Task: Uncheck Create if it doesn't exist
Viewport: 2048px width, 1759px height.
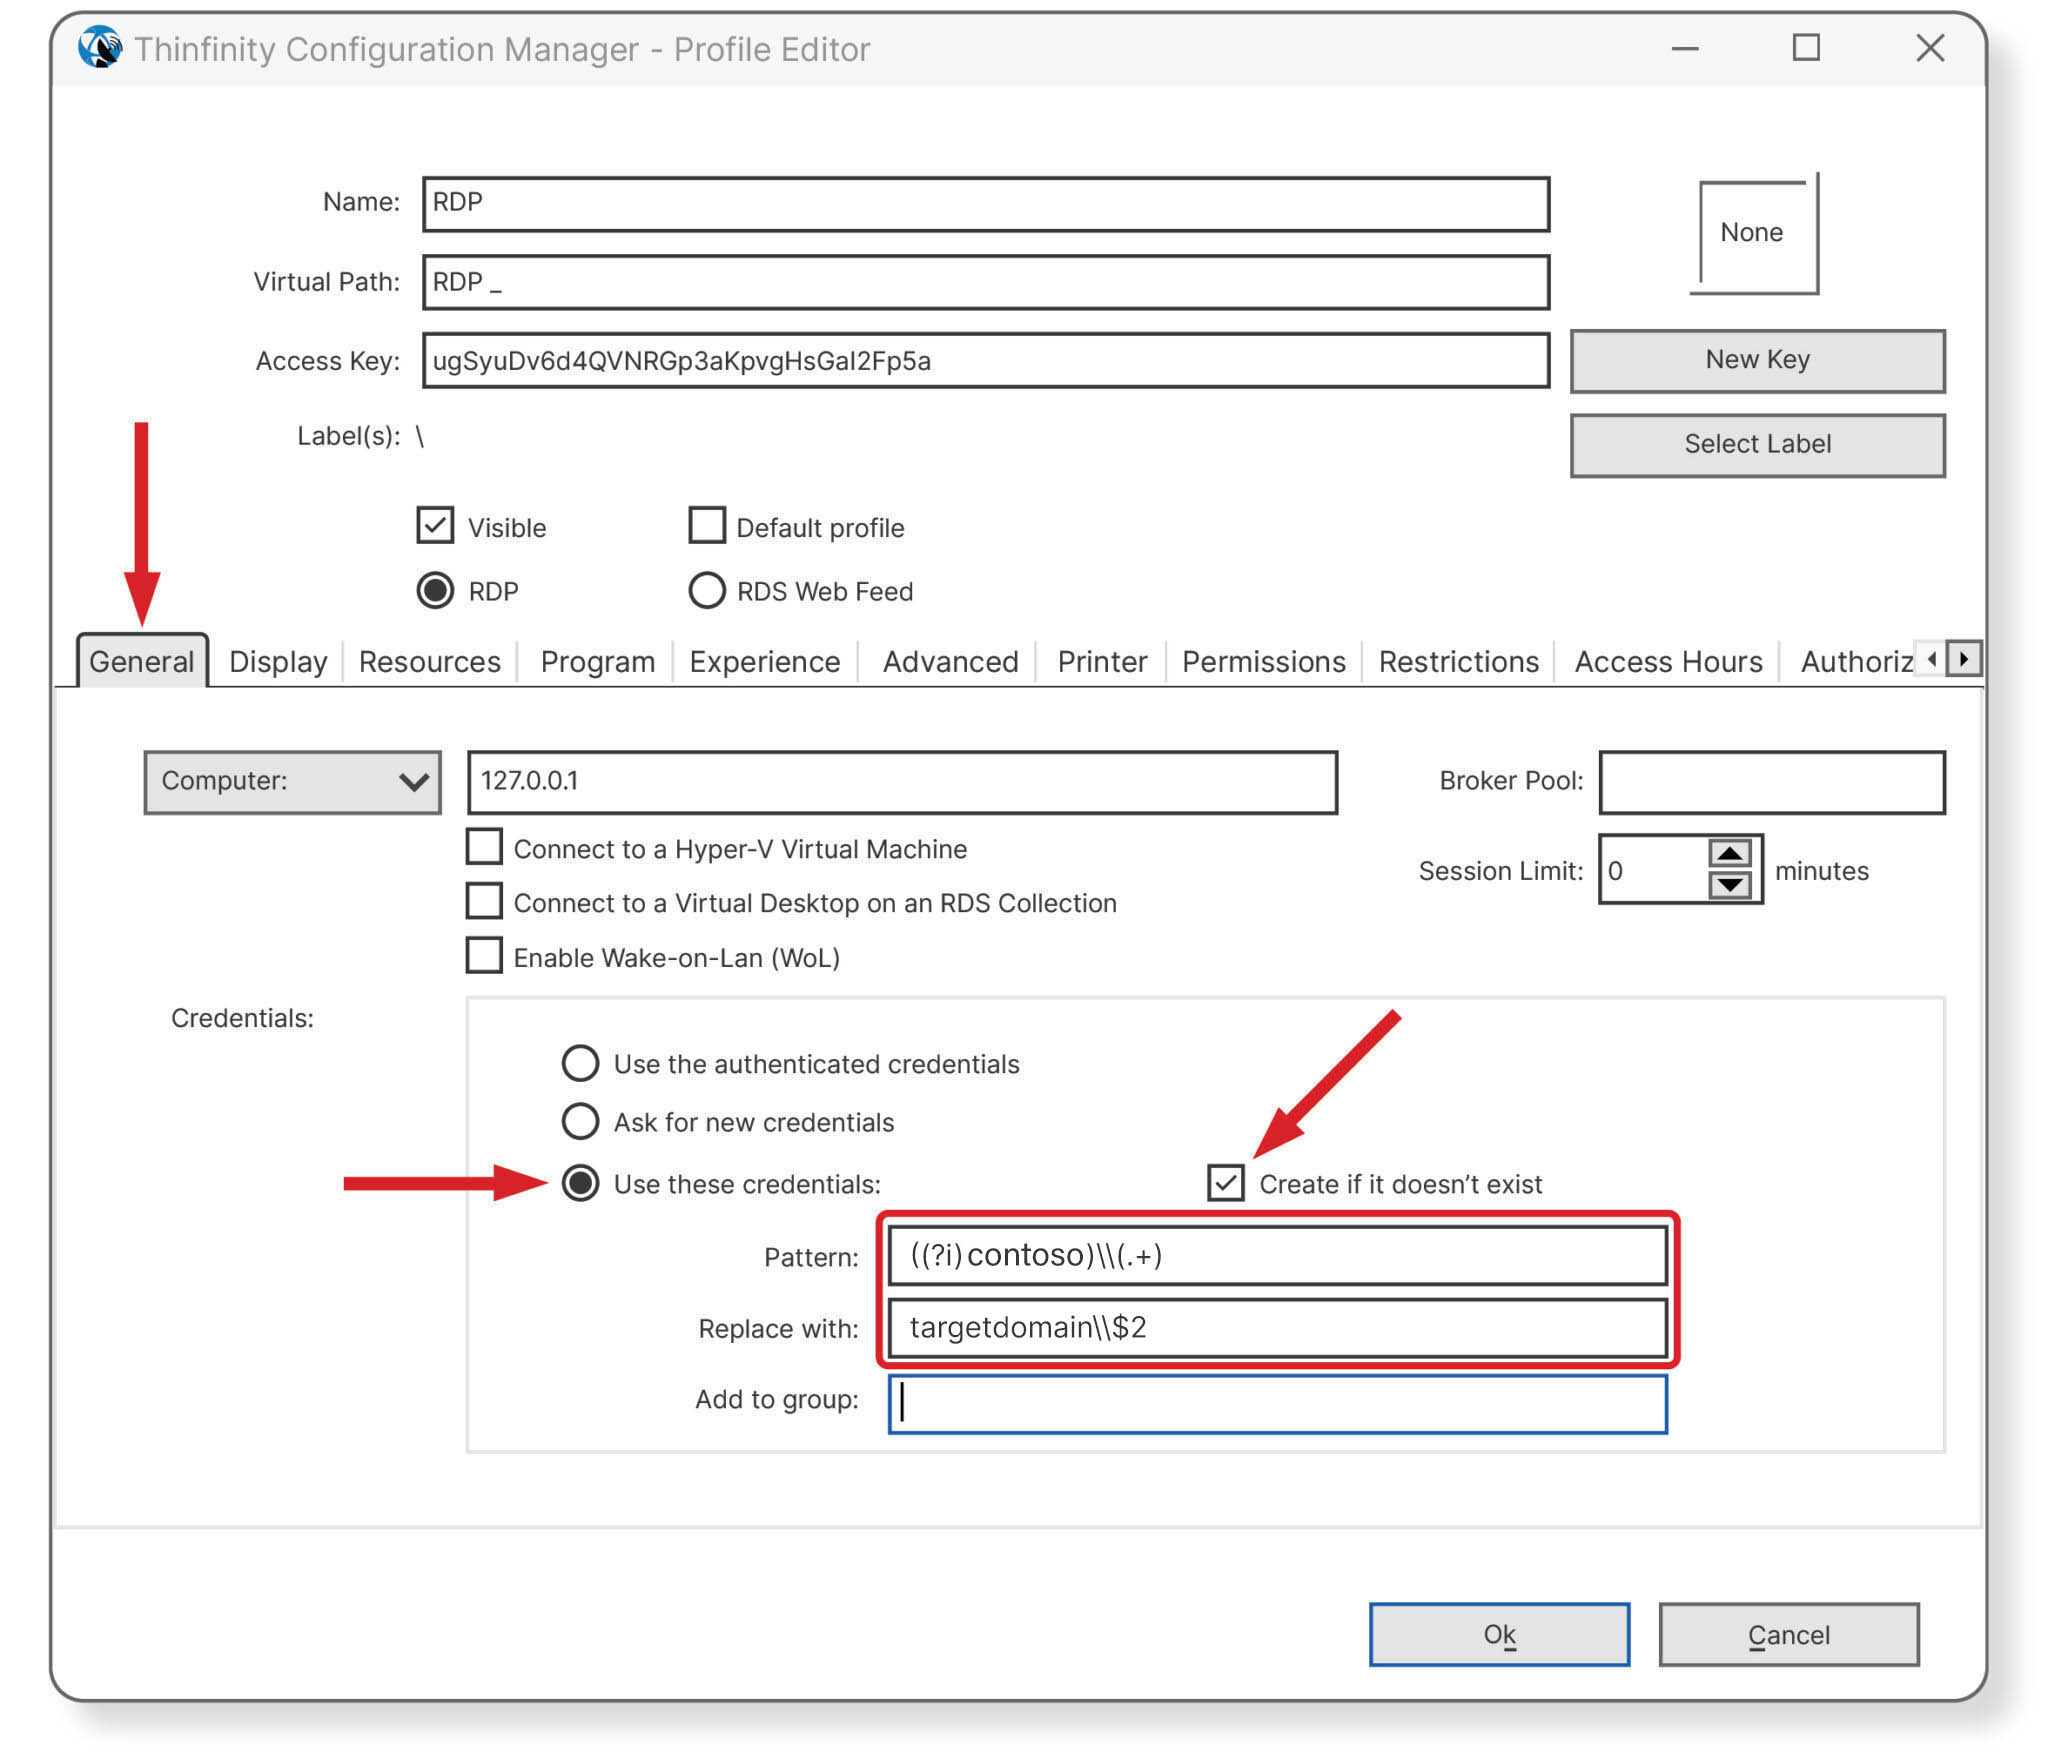Action: [1226, 1183]
